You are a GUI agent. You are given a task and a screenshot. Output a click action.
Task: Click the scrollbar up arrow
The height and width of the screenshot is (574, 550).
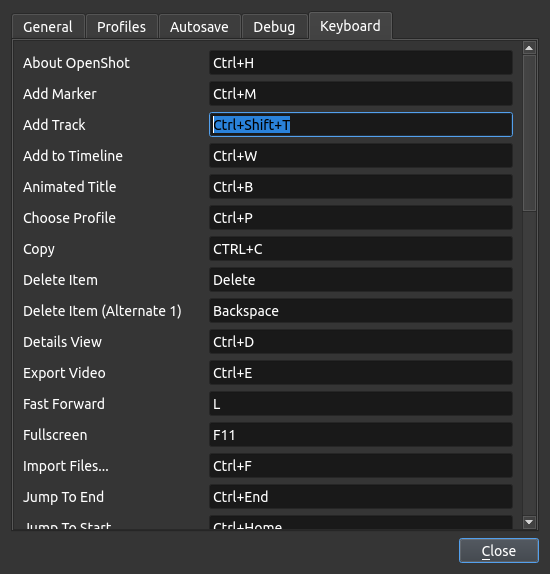(529, 48)
